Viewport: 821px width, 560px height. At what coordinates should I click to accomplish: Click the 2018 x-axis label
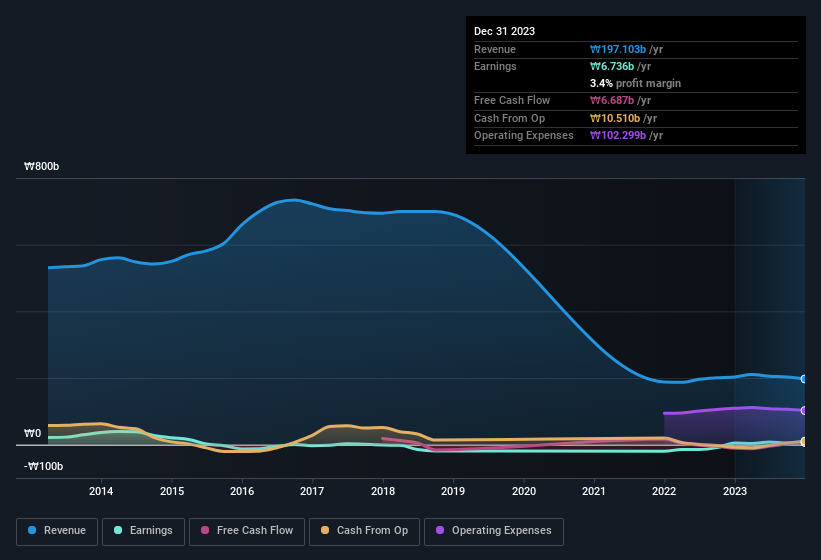click(383, 491)
